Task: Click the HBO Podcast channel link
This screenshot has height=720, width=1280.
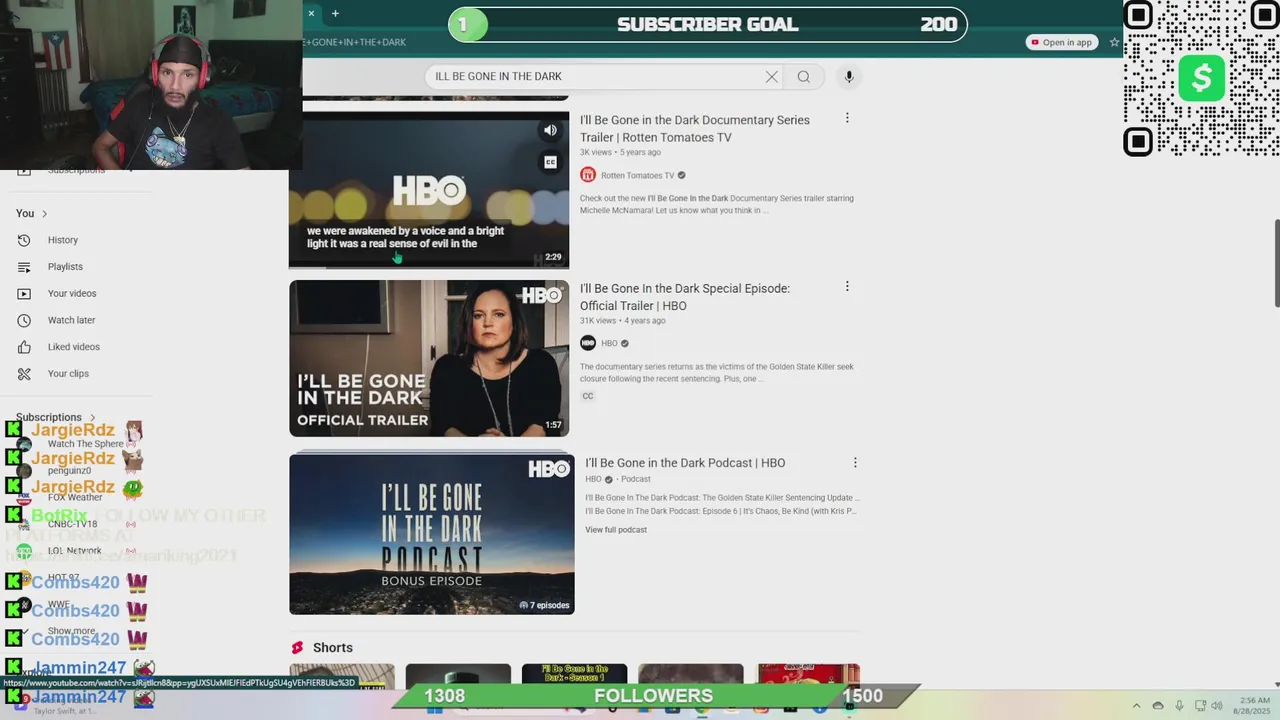Action: [593, 480]
